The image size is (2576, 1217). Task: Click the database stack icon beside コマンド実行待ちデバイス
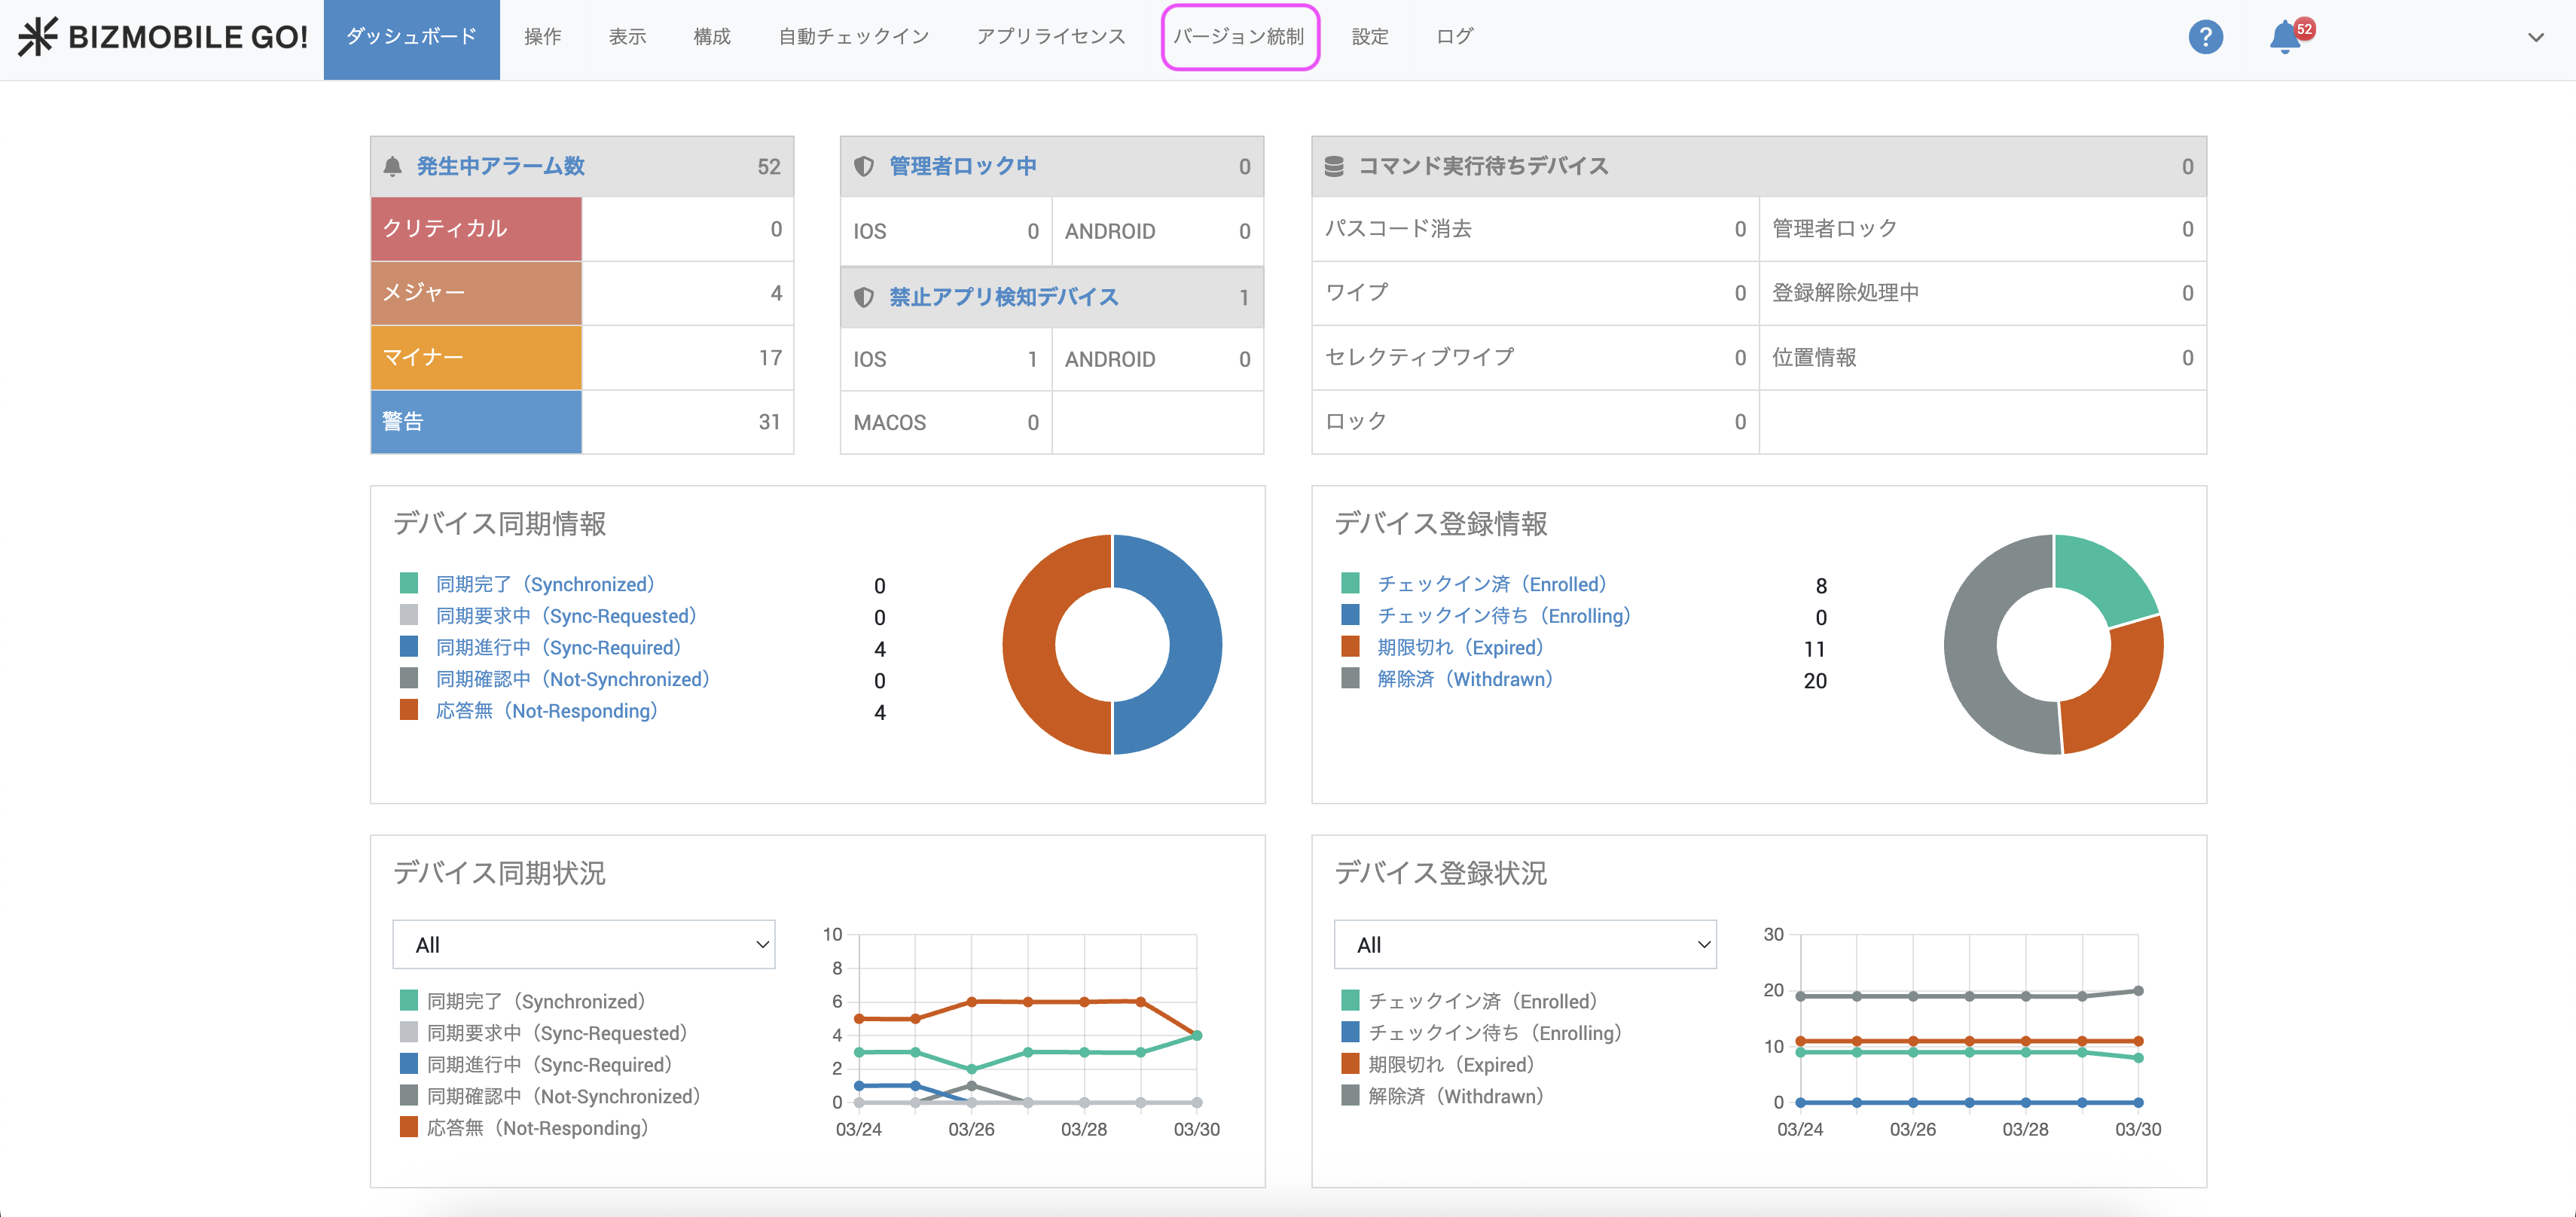coord(1334,167)
